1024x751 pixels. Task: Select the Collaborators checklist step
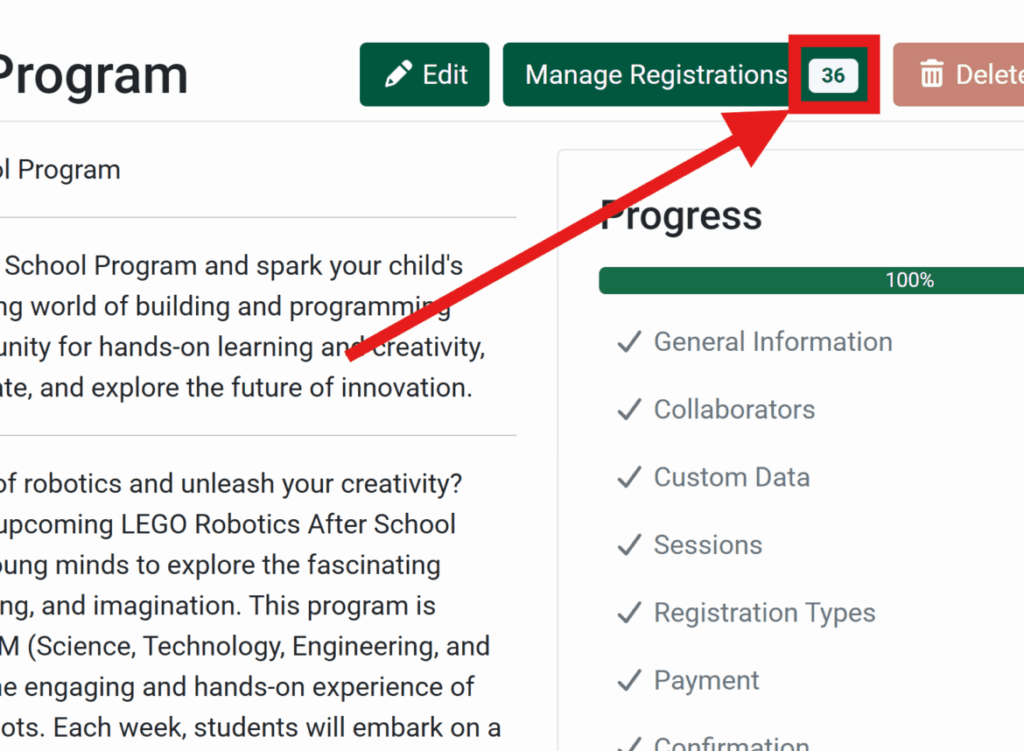coord(734,410)
